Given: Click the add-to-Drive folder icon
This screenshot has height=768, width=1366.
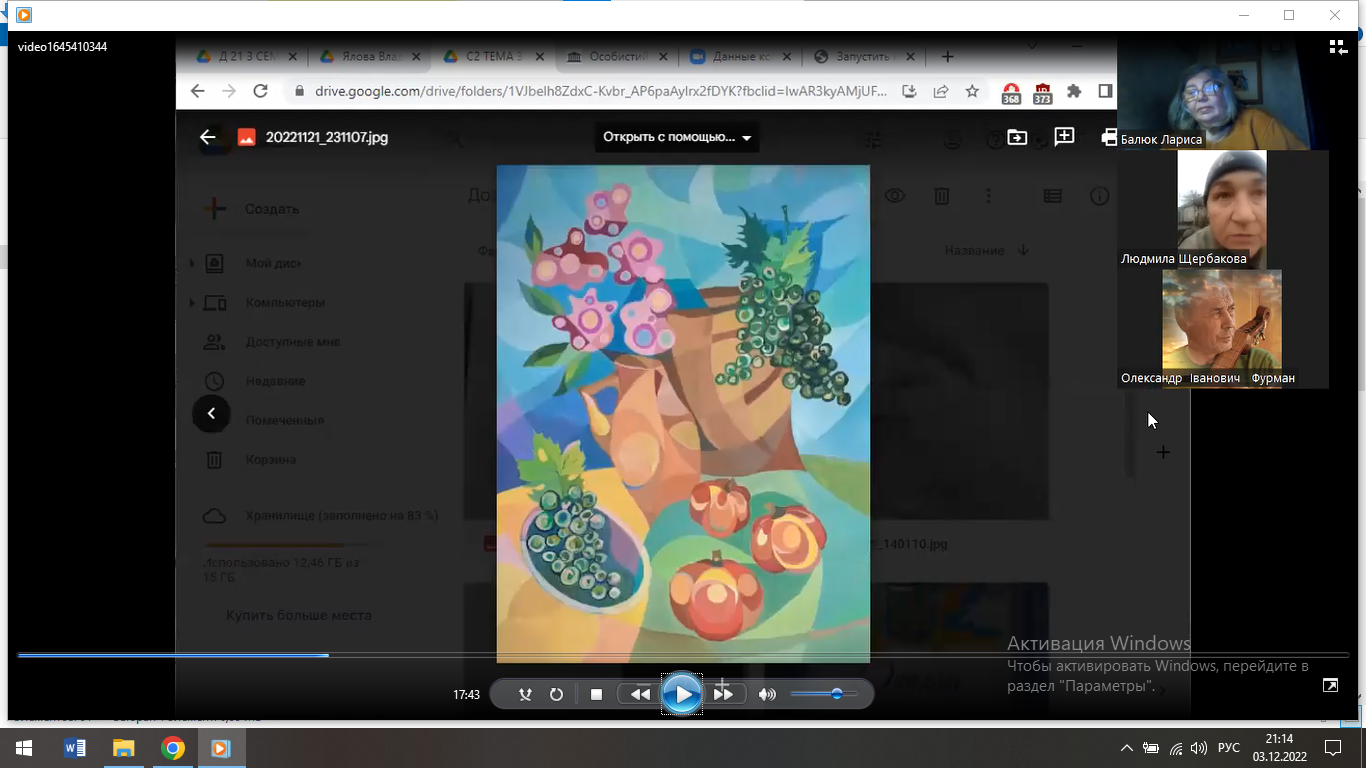Looking at the screenshot, I should pos(1017,137).
